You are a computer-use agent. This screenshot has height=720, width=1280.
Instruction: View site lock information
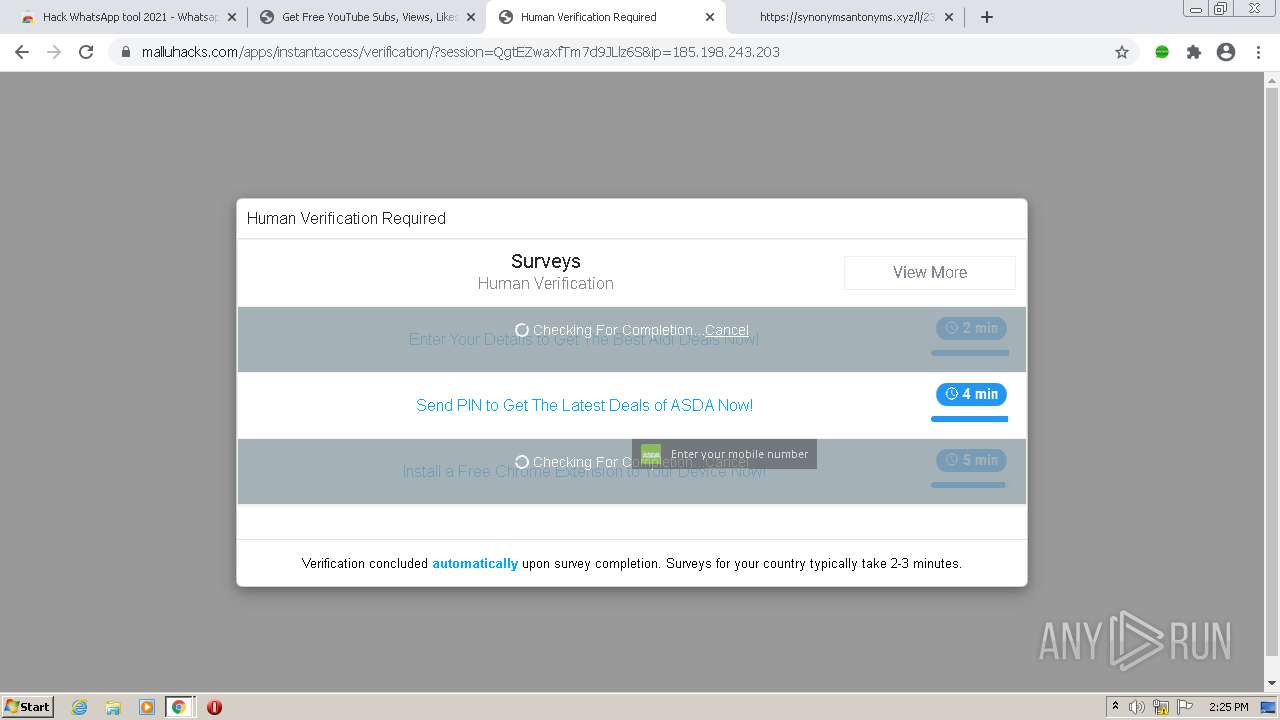click(126, 52)
